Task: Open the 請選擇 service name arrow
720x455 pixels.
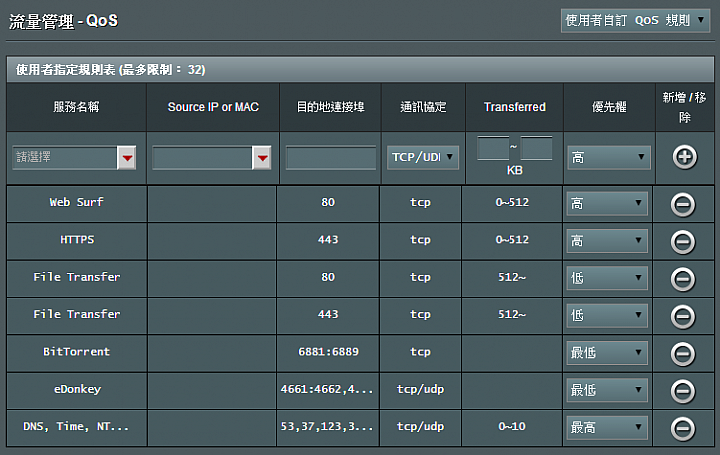Action: 127,158
